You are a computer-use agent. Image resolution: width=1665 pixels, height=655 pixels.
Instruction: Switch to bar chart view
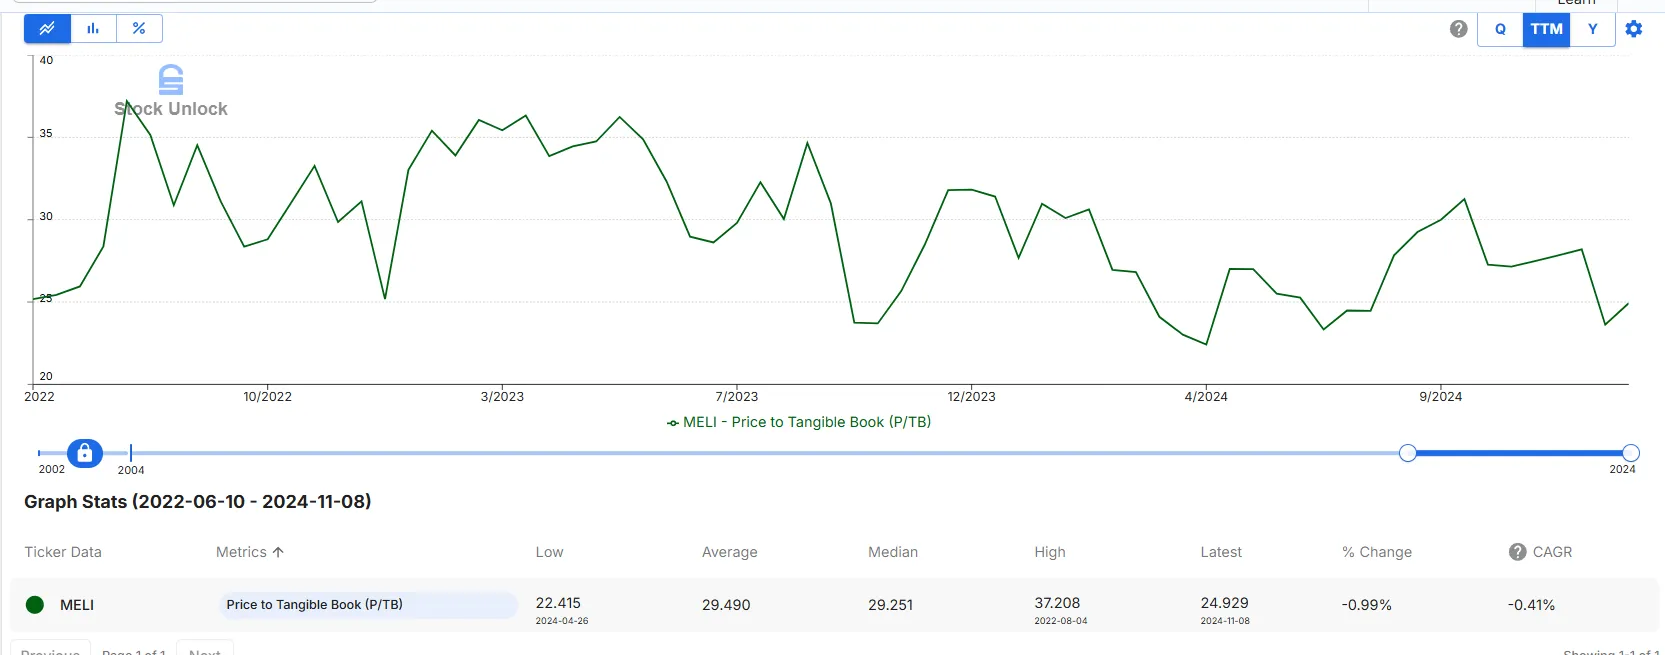pos(93,29)
